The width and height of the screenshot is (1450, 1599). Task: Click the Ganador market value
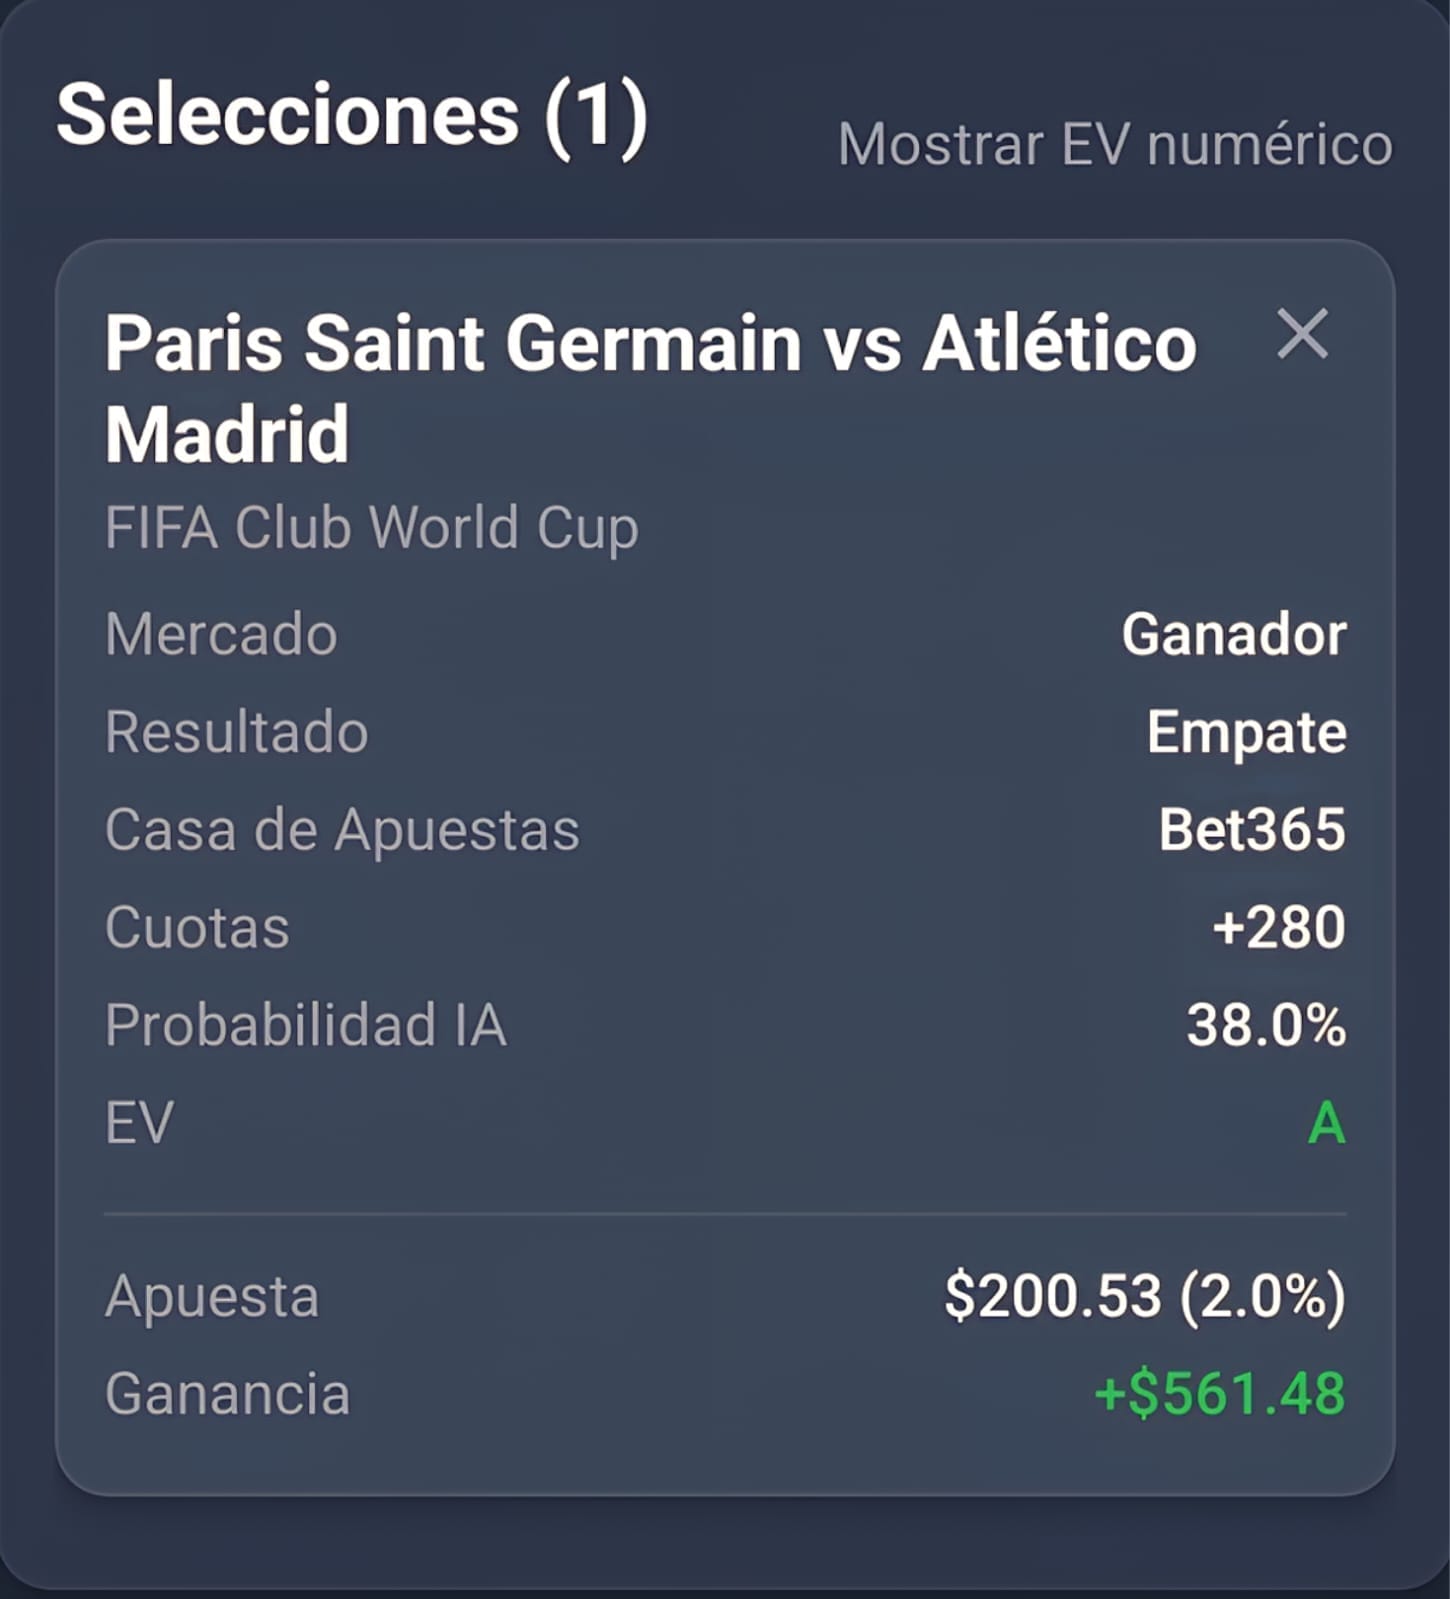pos(1234,634)
